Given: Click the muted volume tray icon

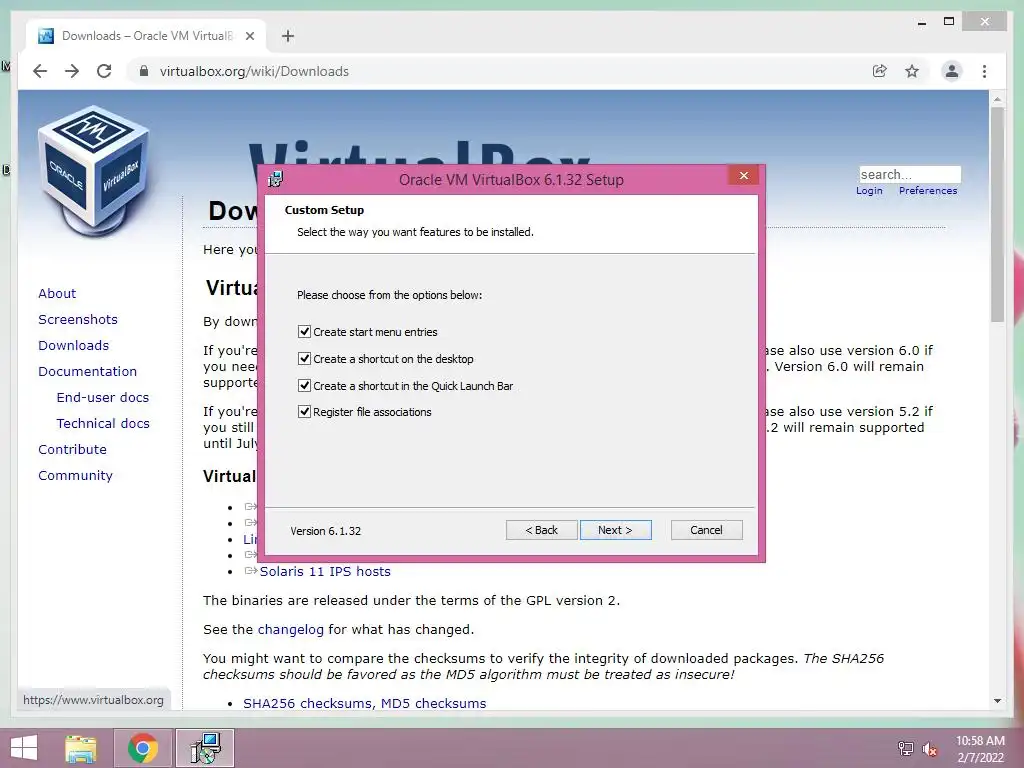Looking at the screenshot, I should click(x=929, y=749).
